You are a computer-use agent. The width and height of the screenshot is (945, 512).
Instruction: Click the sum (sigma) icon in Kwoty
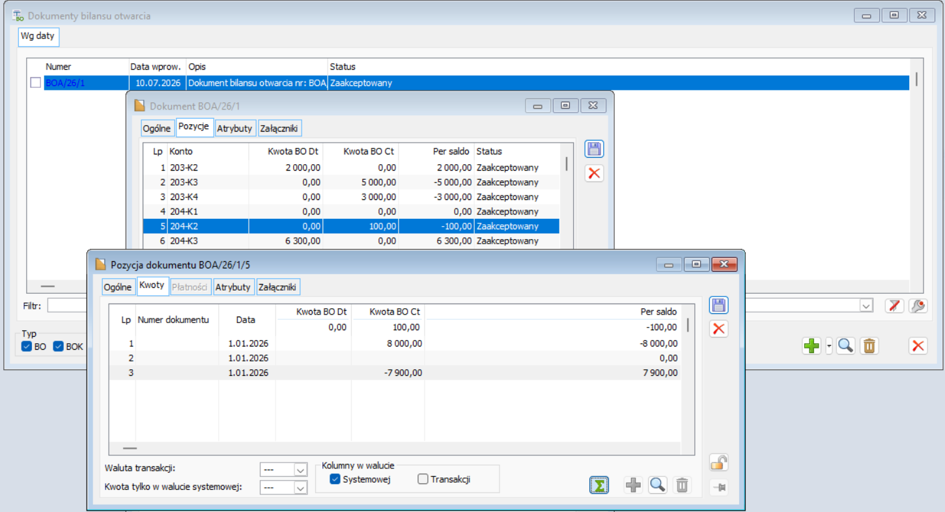(599, 485)
